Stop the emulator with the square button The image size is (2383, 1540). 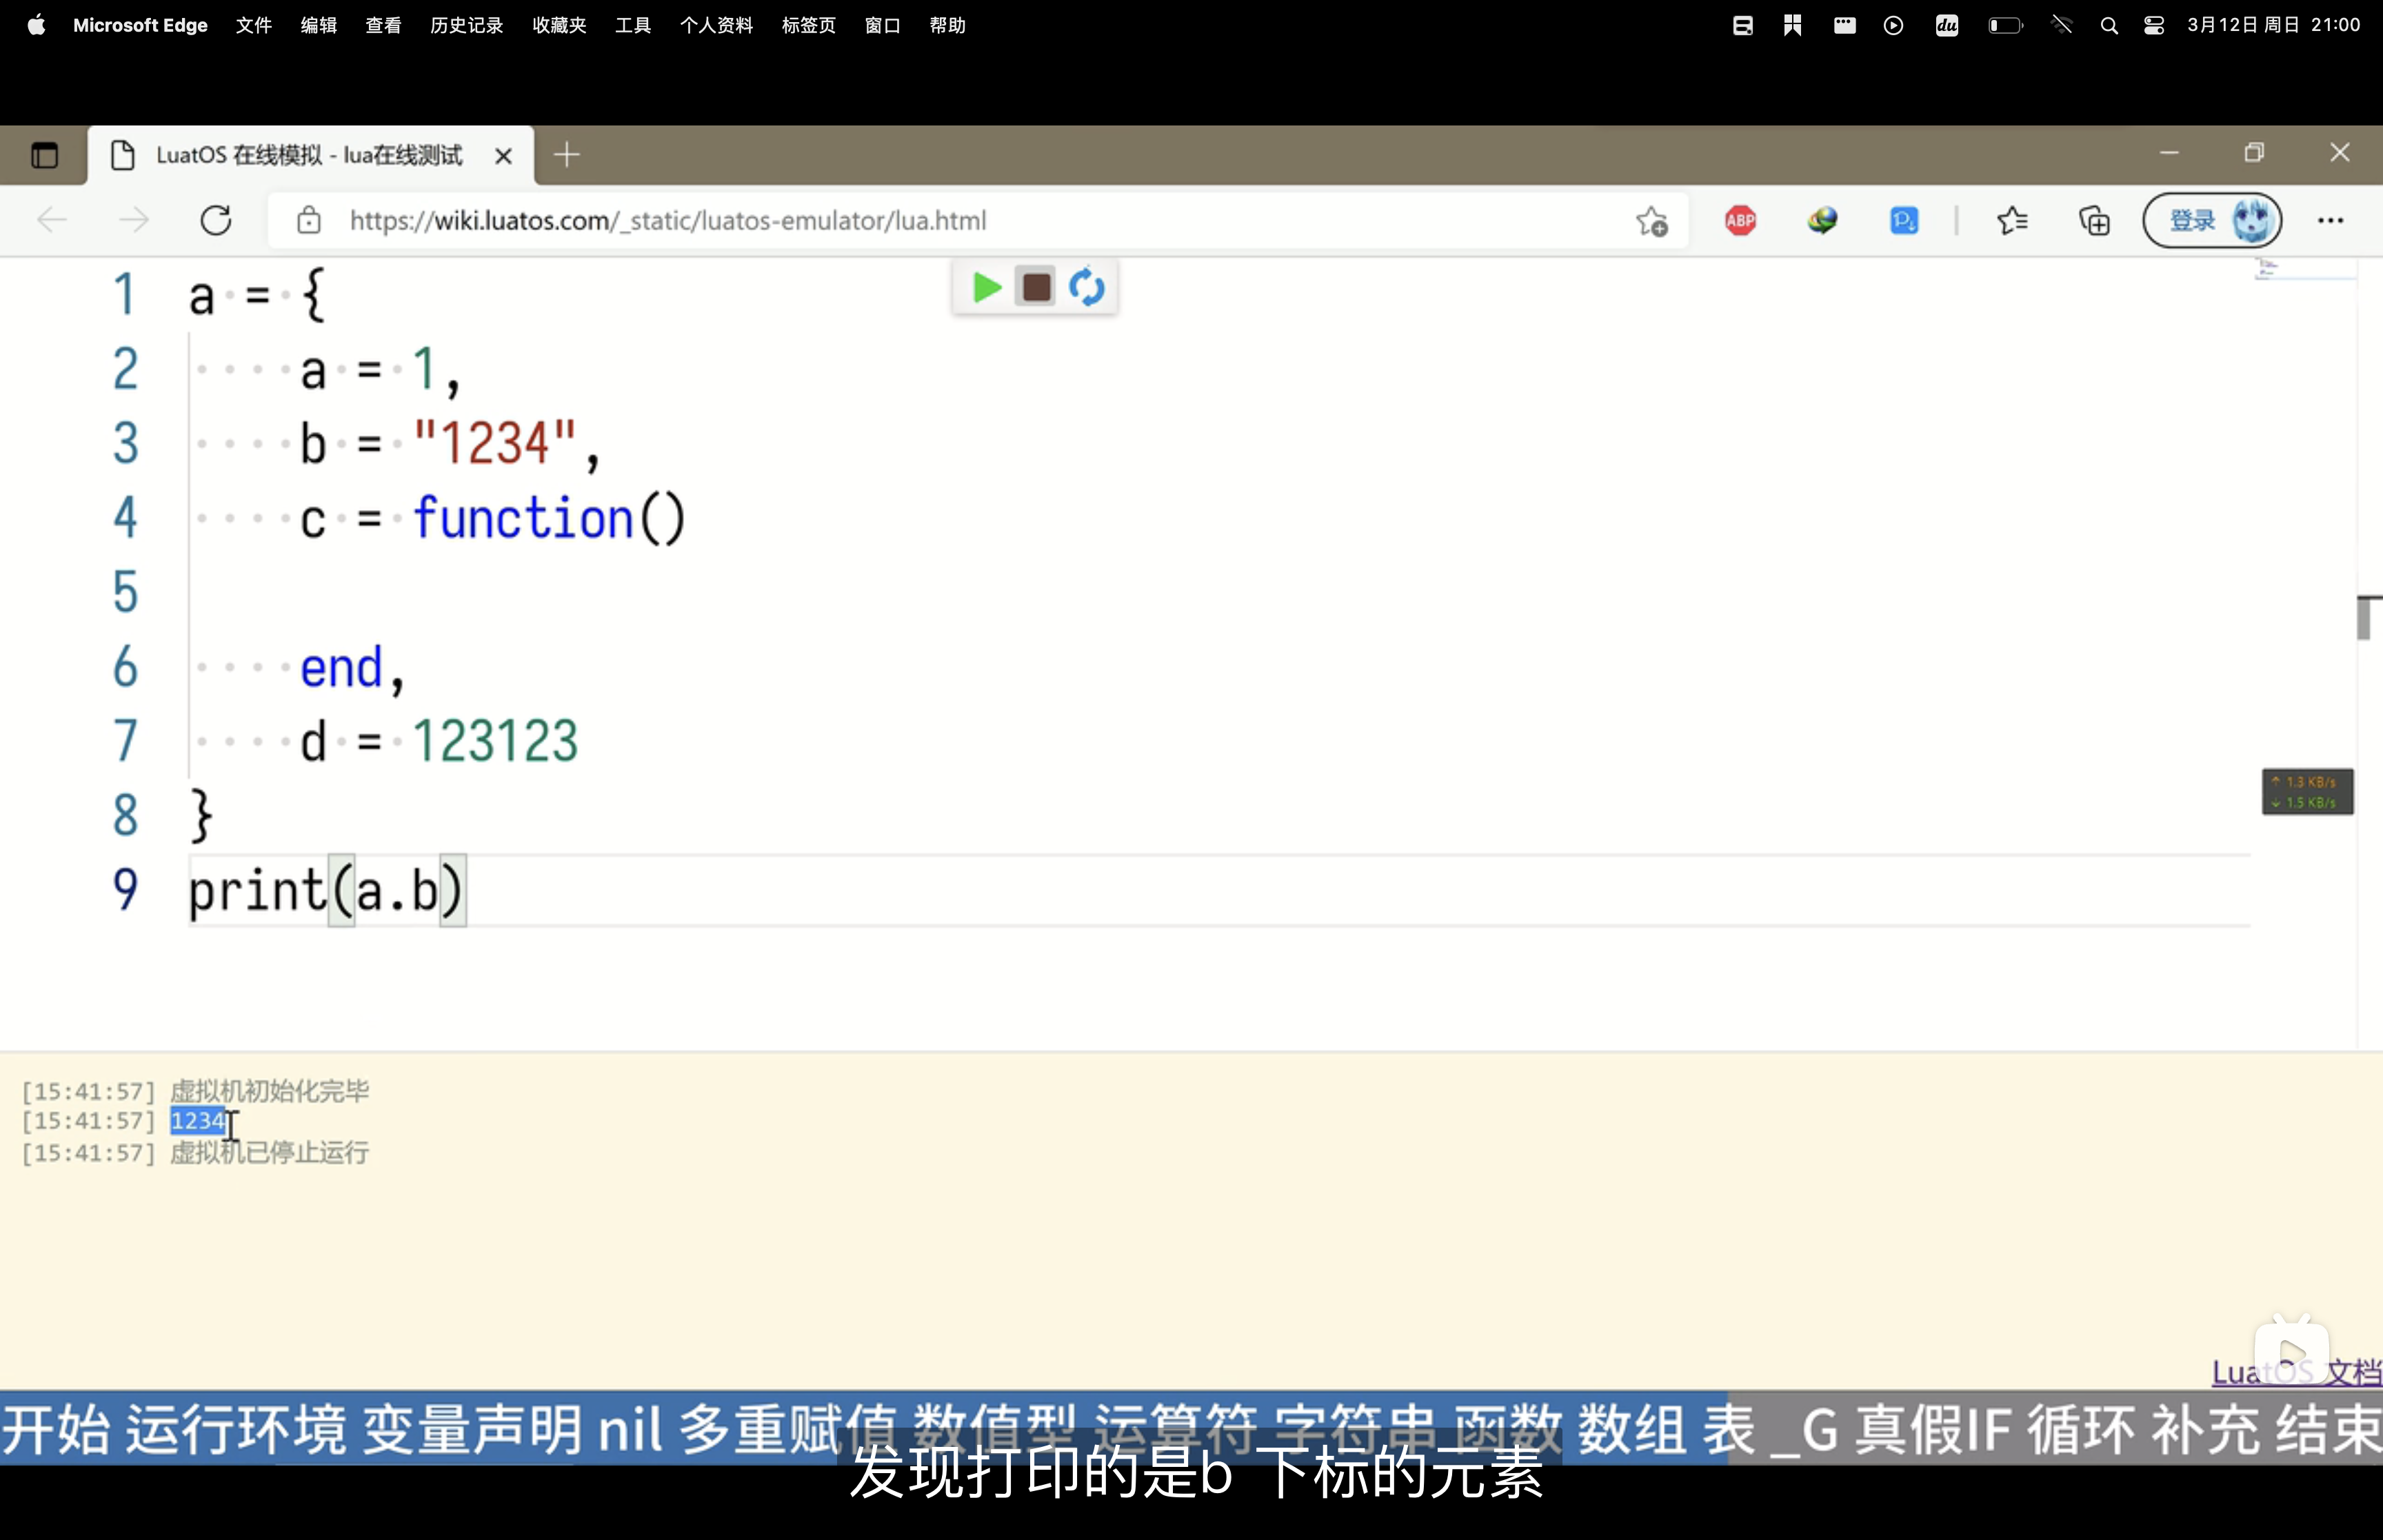point(1036,288)
